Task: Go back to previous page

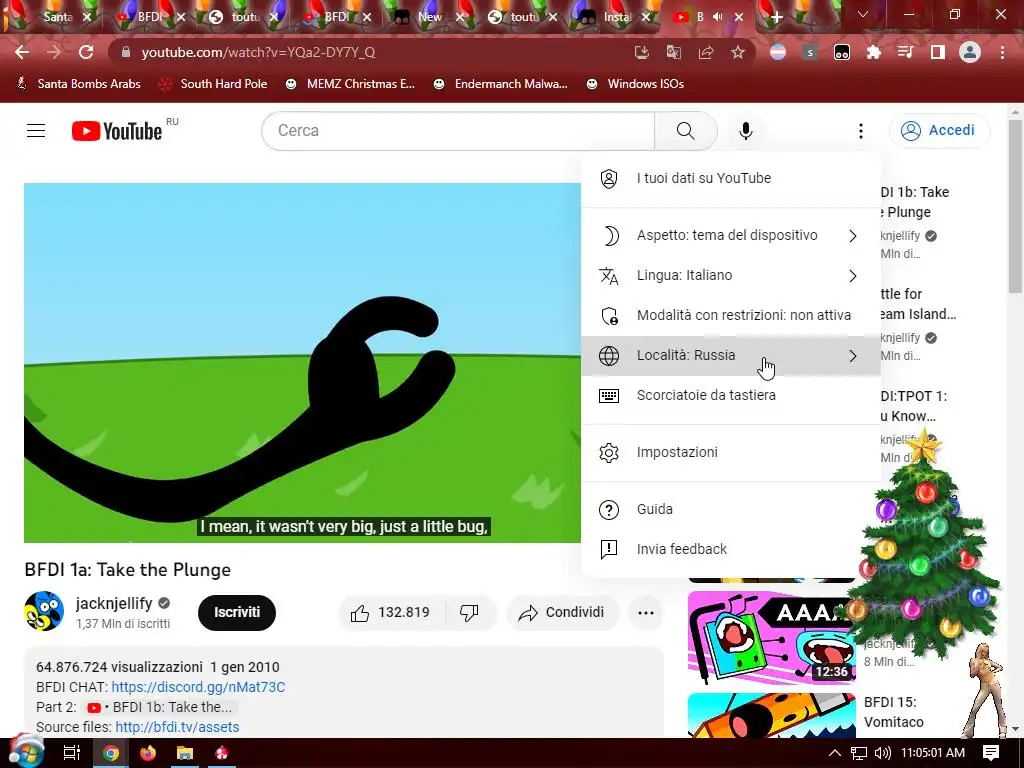Action: tap(22, 52)
